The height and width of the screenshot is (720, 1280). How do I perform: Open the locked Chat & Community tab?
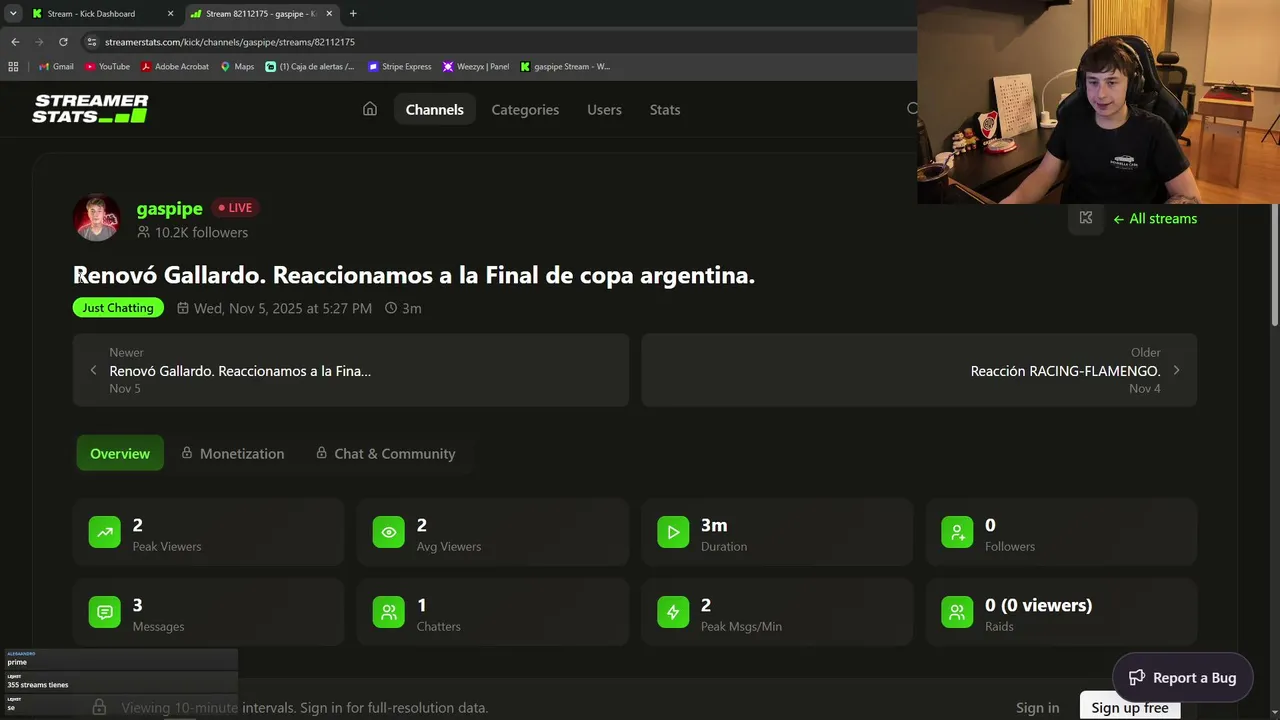(386, 453)
